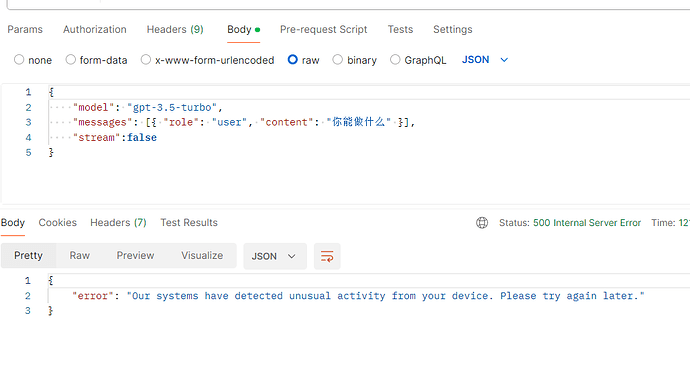
Task: Open the Pre-request Script tab
Action: pyautogui.click(x=323, y=29)
